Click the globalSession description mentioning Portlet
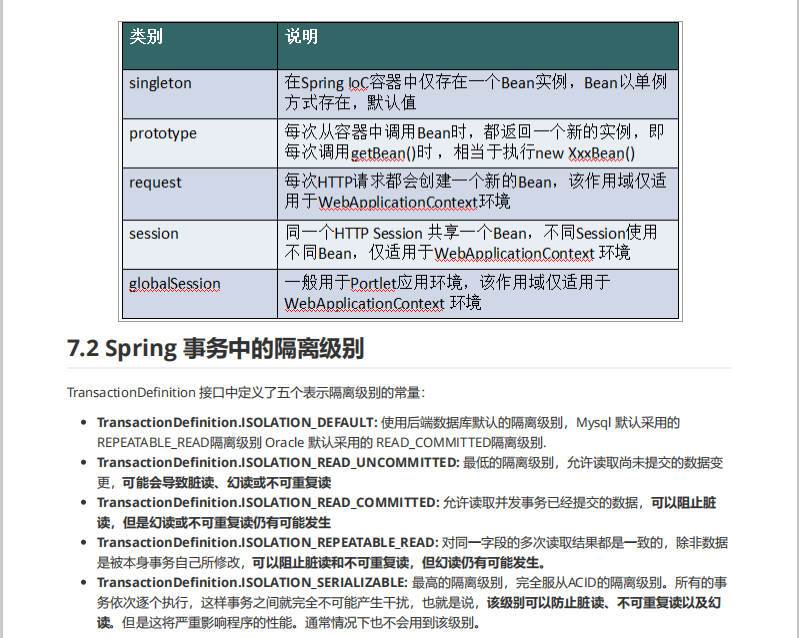 tap(478, 295)
